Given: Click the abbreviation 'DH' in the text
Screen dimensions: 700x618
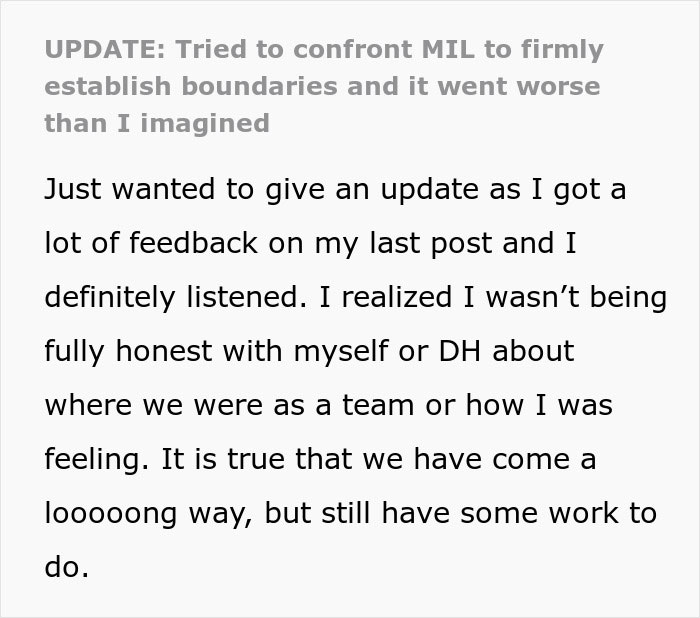Looking at the screenshot, I should (460, 351).
